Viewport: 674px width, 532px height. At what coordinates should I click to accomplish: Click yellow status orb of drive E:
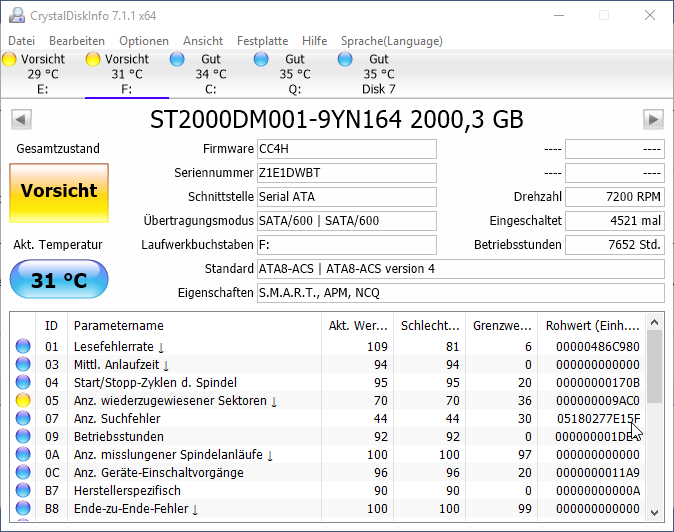(9, 59)
